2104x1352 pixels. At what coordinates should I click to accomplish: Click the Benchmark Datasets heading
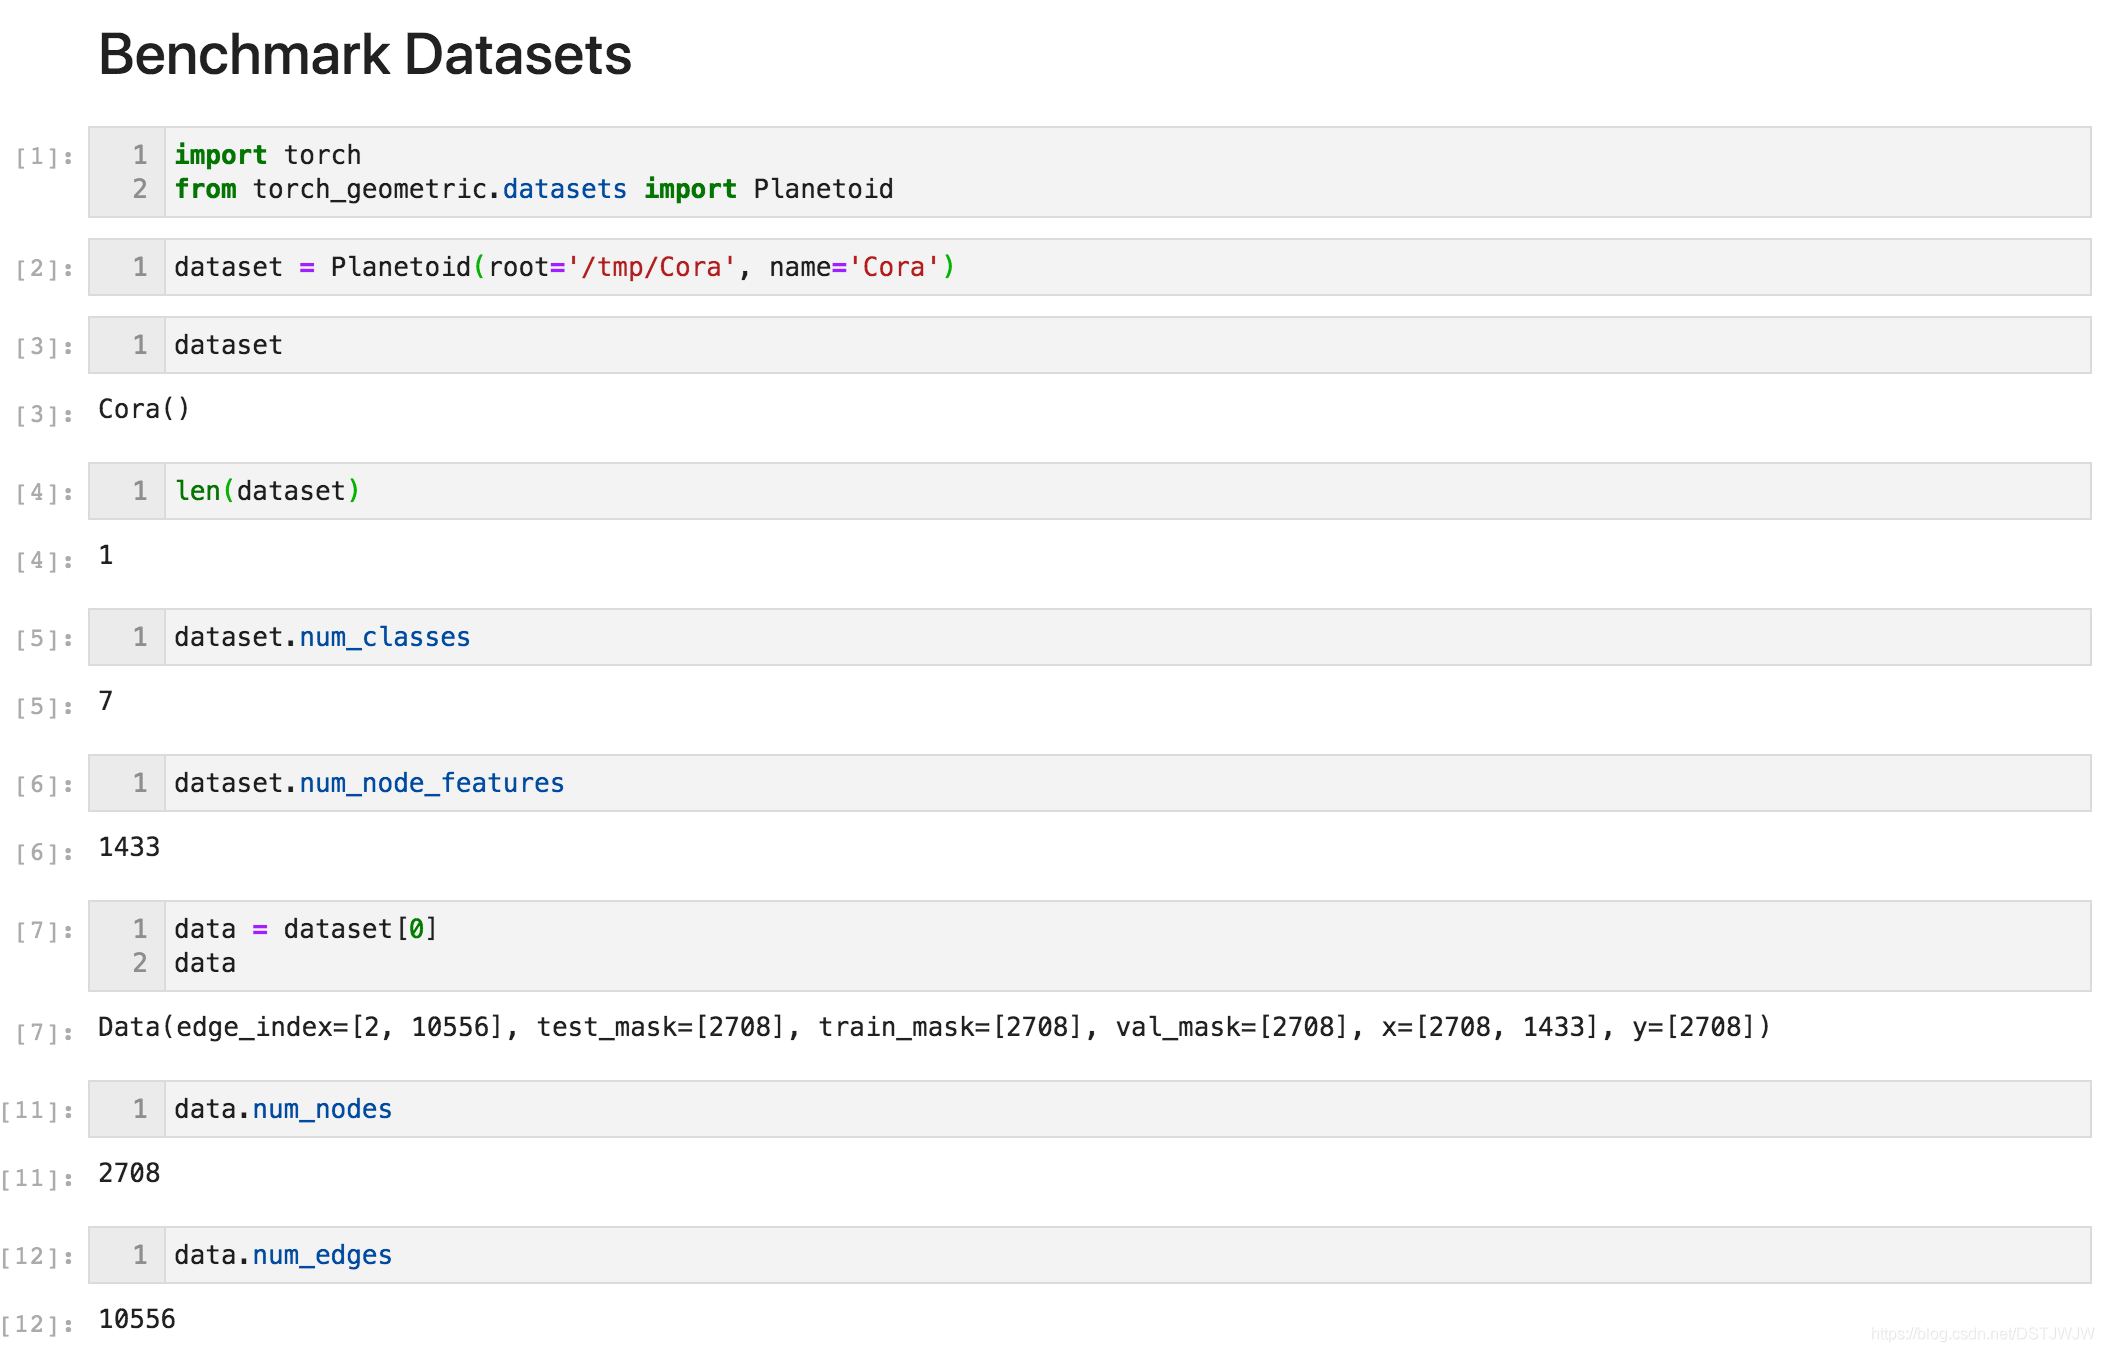[365, 54]
